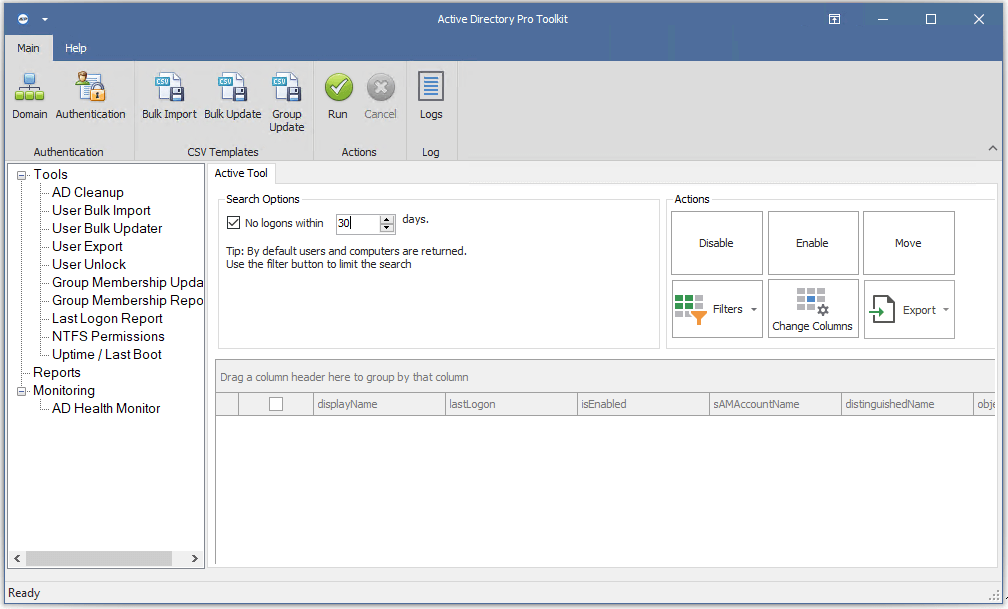Collapse the Tools tree node
Viewport: 1008px width, 609px height.
pyautogui.click(x=22, y=175)
